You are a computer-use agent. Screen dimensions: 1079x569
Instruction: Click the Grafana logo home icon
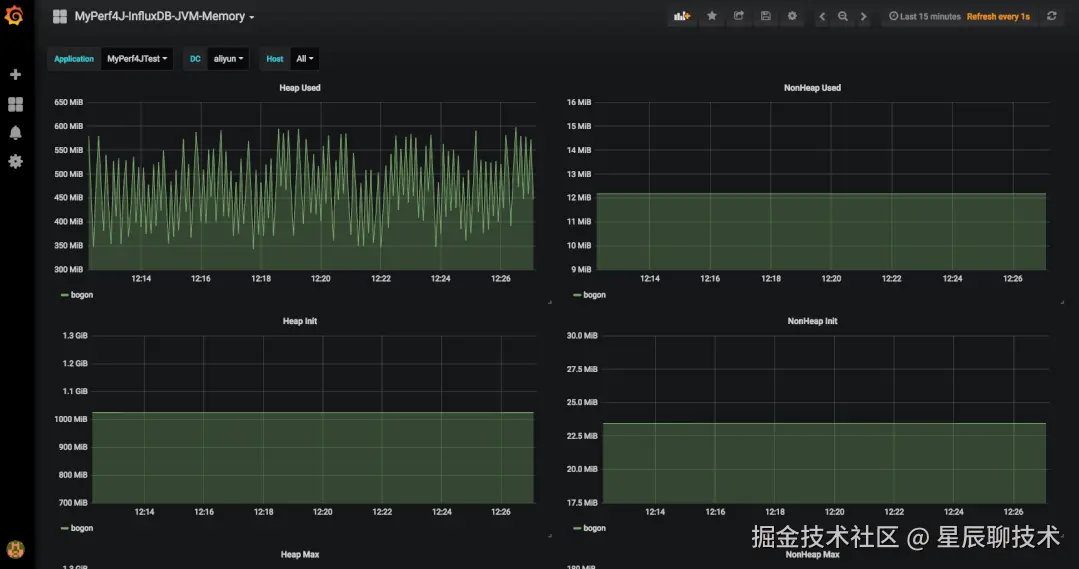click(x=15, y=17)
